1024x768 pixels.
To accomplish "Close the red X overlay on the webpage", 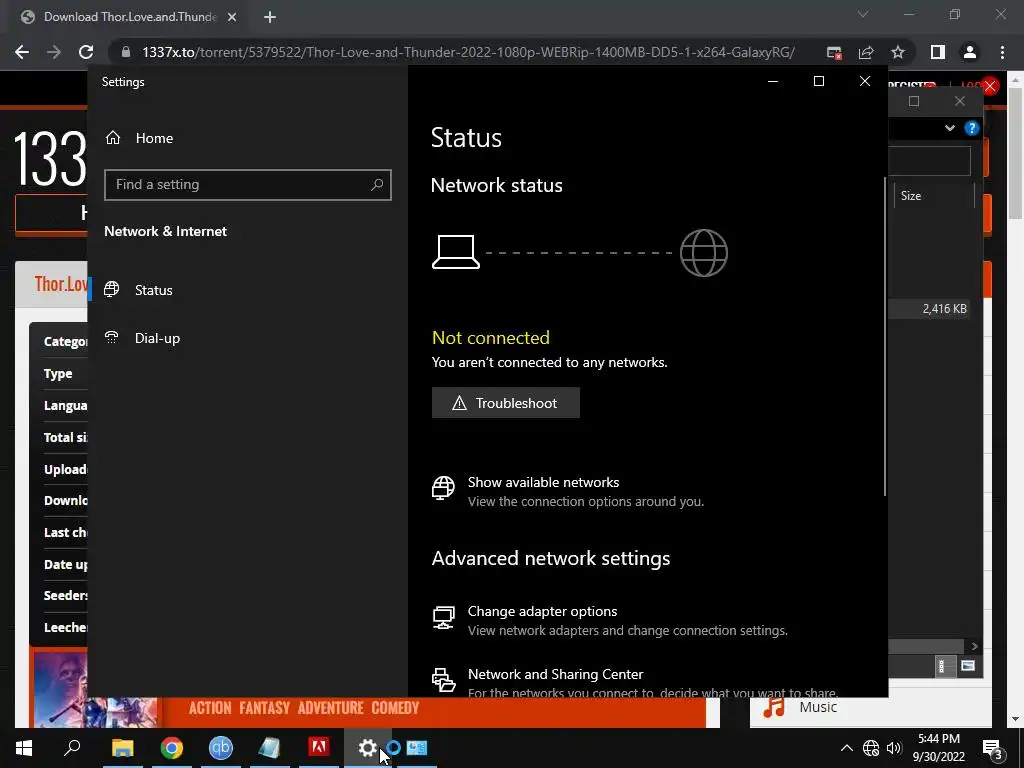I will coord(990,86).
